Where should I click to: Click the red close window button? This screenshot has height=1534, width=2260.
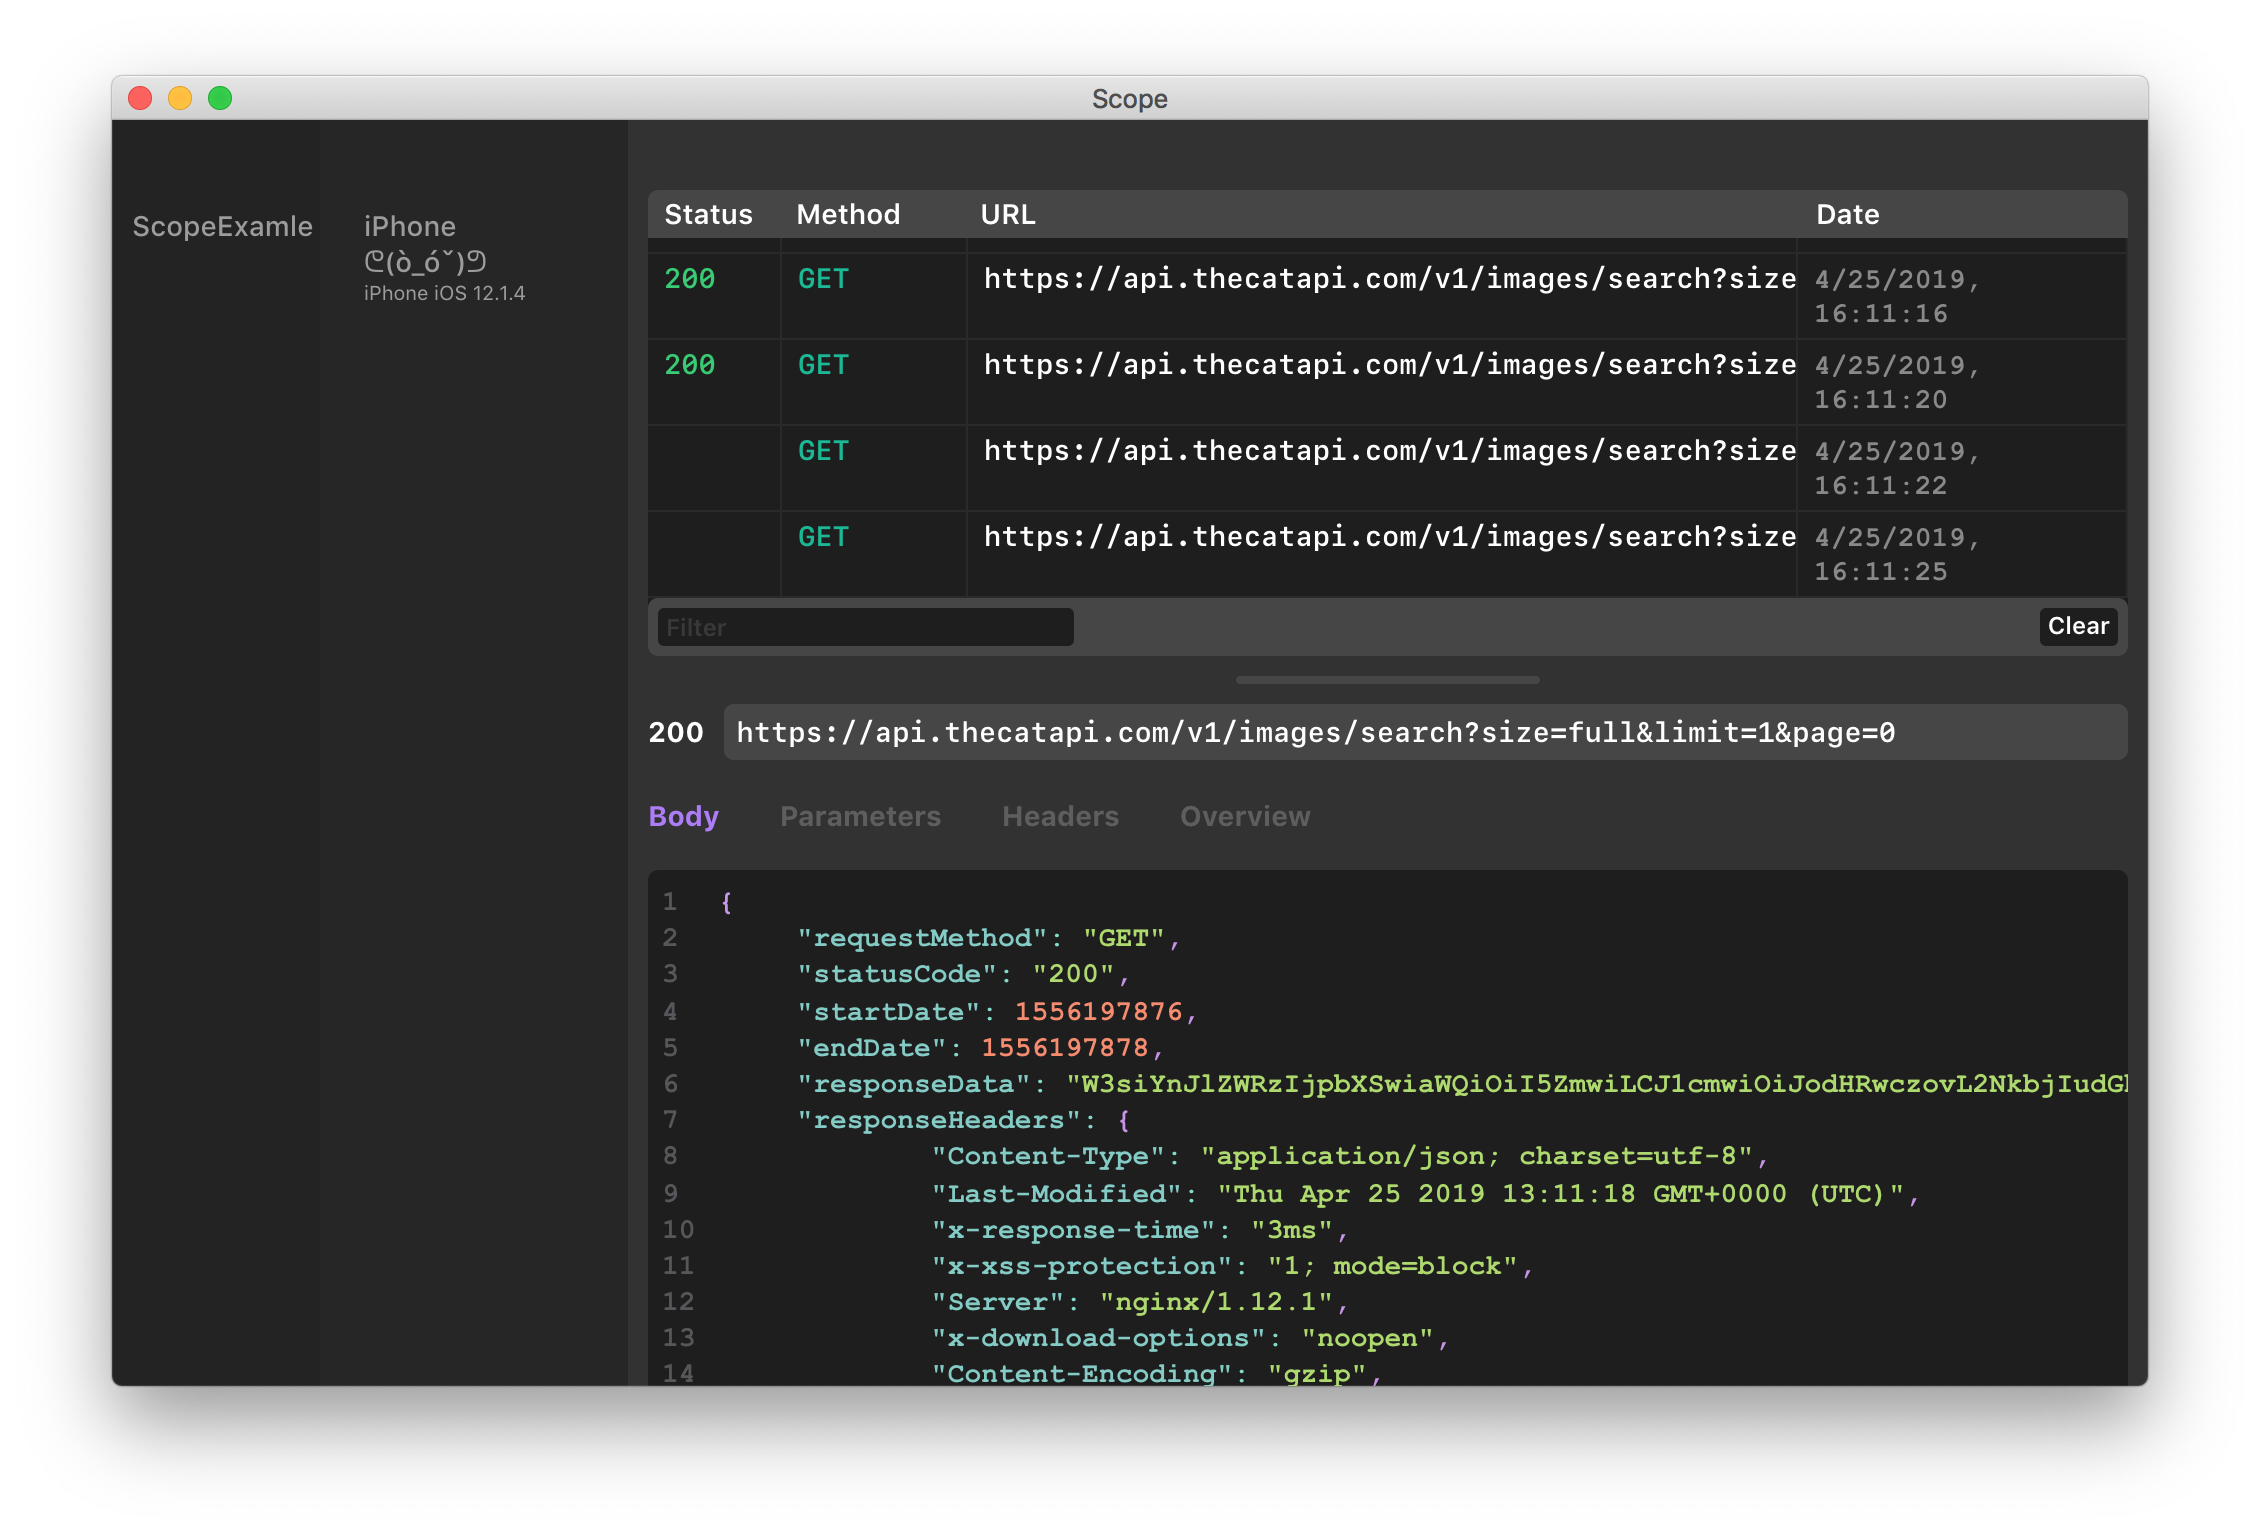(x=140, y=98)
